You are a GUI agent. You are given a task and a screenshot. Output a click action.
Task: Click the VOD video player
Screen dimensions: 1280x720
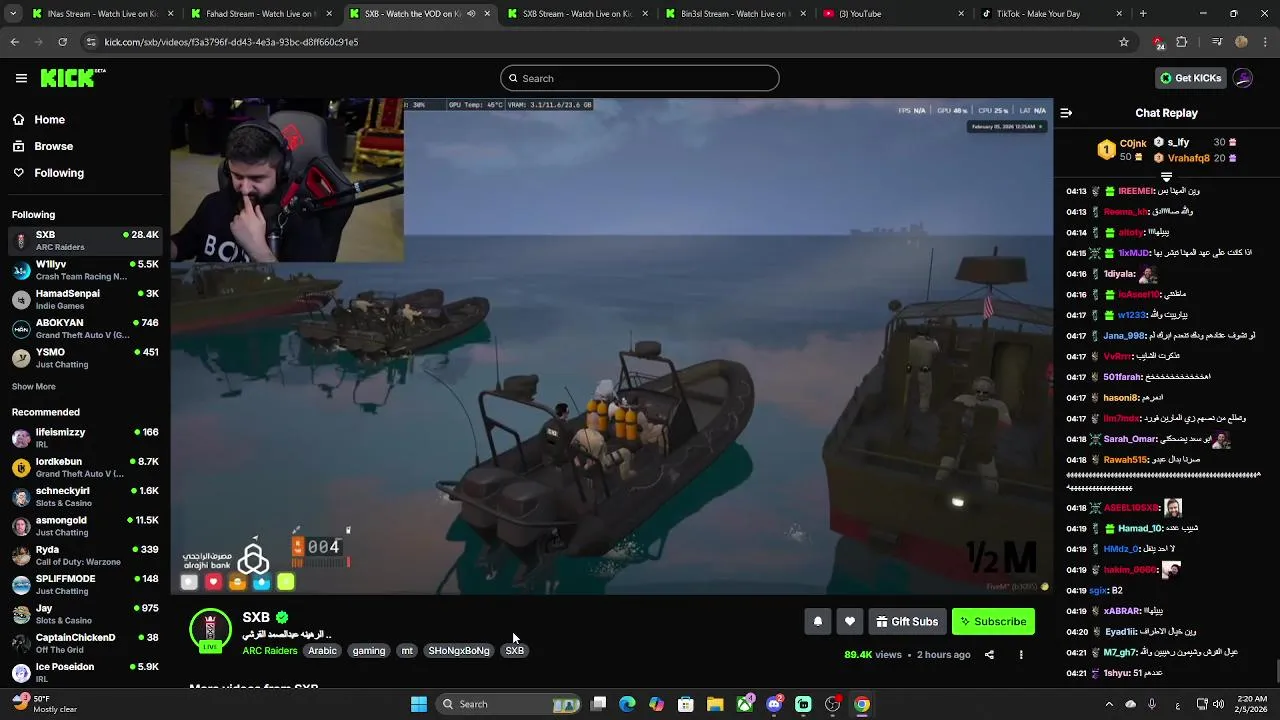(611, 346)
